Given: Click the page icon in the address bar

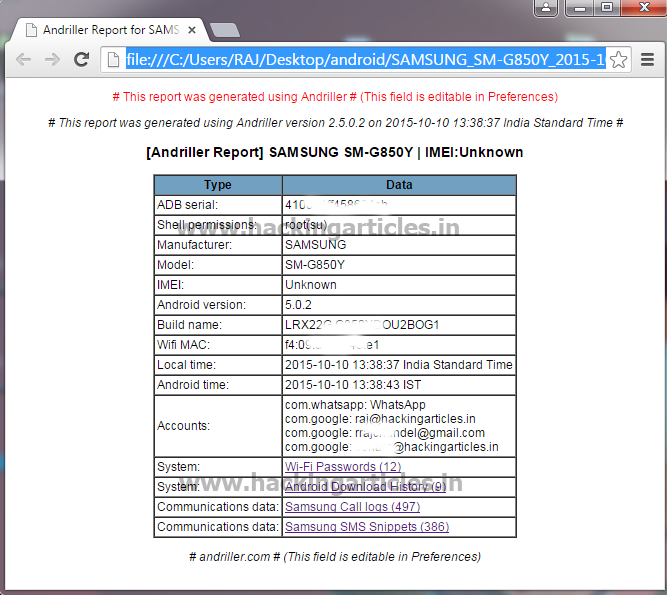Looking at the screenshot, I should 113,60.
